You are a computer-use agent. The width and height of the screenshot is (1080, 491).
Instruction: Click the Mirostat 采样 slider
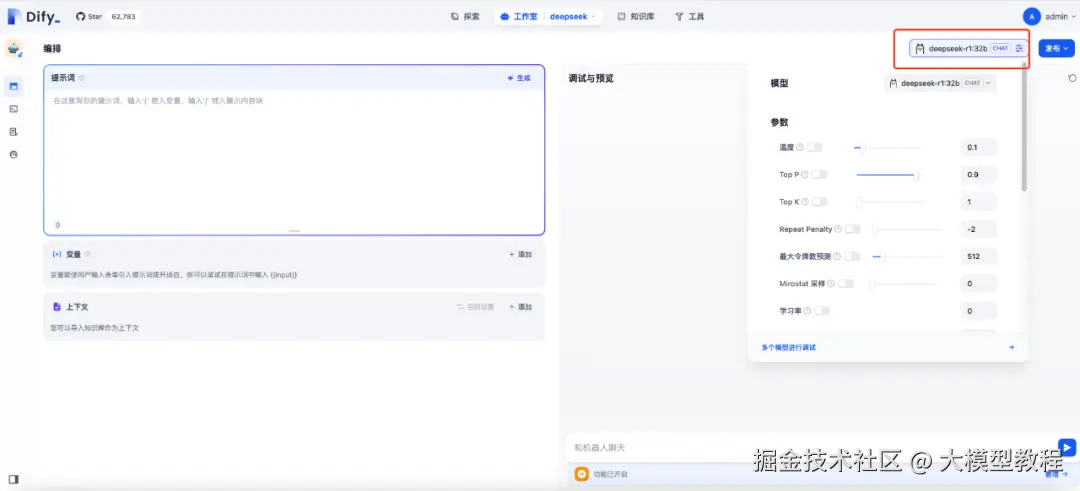[x=904, y=283]
